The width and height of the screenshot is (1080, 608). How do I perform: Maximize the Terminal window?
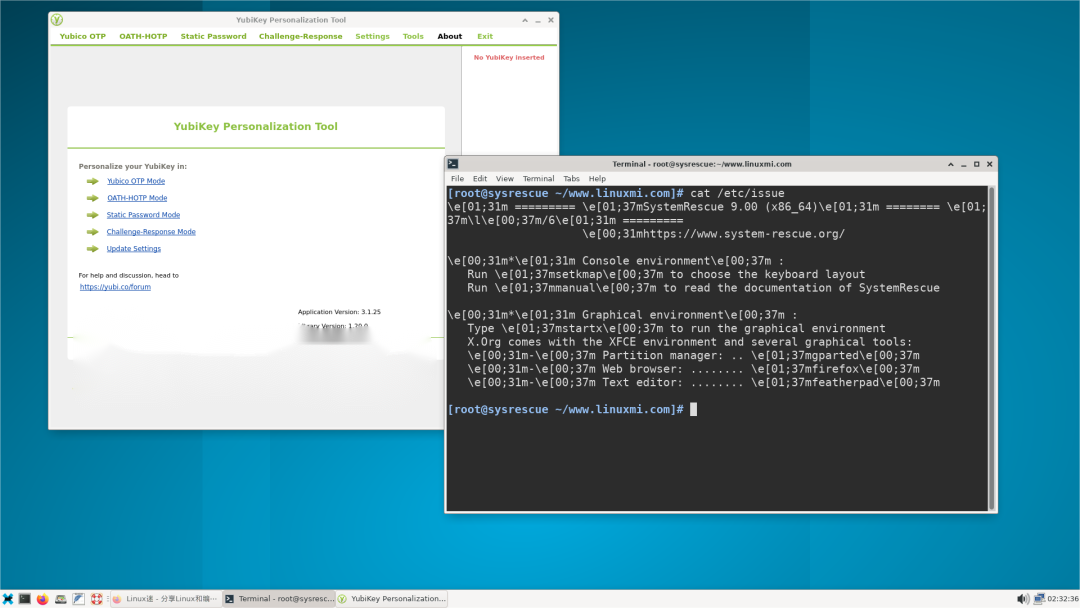(977, 164)
